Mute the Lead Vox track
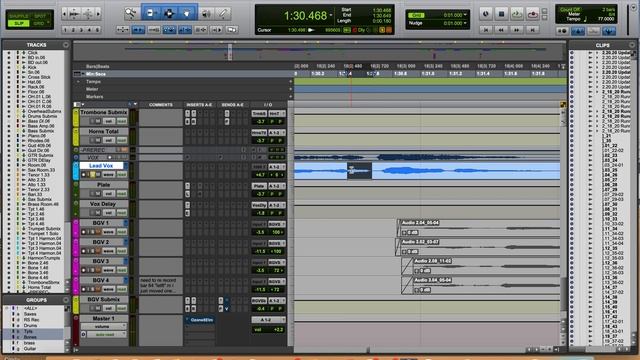This screenshot has height=360, width=640. (98, 175)
